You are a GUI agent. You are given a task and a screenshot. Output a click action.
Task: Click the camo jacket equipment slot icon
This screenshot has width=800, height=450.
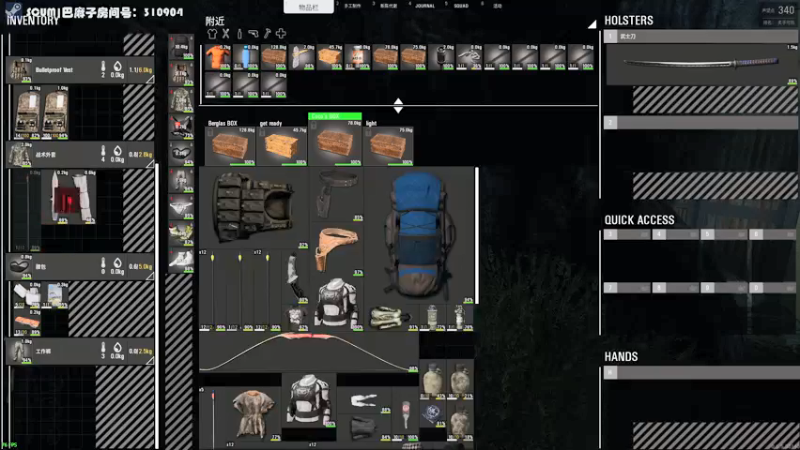181,101
